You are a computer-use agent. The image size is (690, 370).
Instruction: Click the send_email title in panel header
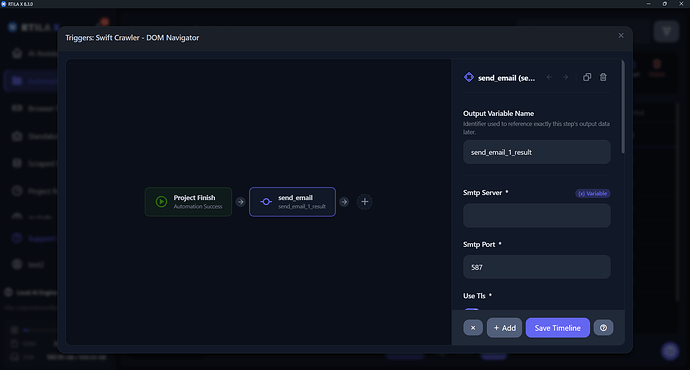pyautogui.click(x=506, y=78)
